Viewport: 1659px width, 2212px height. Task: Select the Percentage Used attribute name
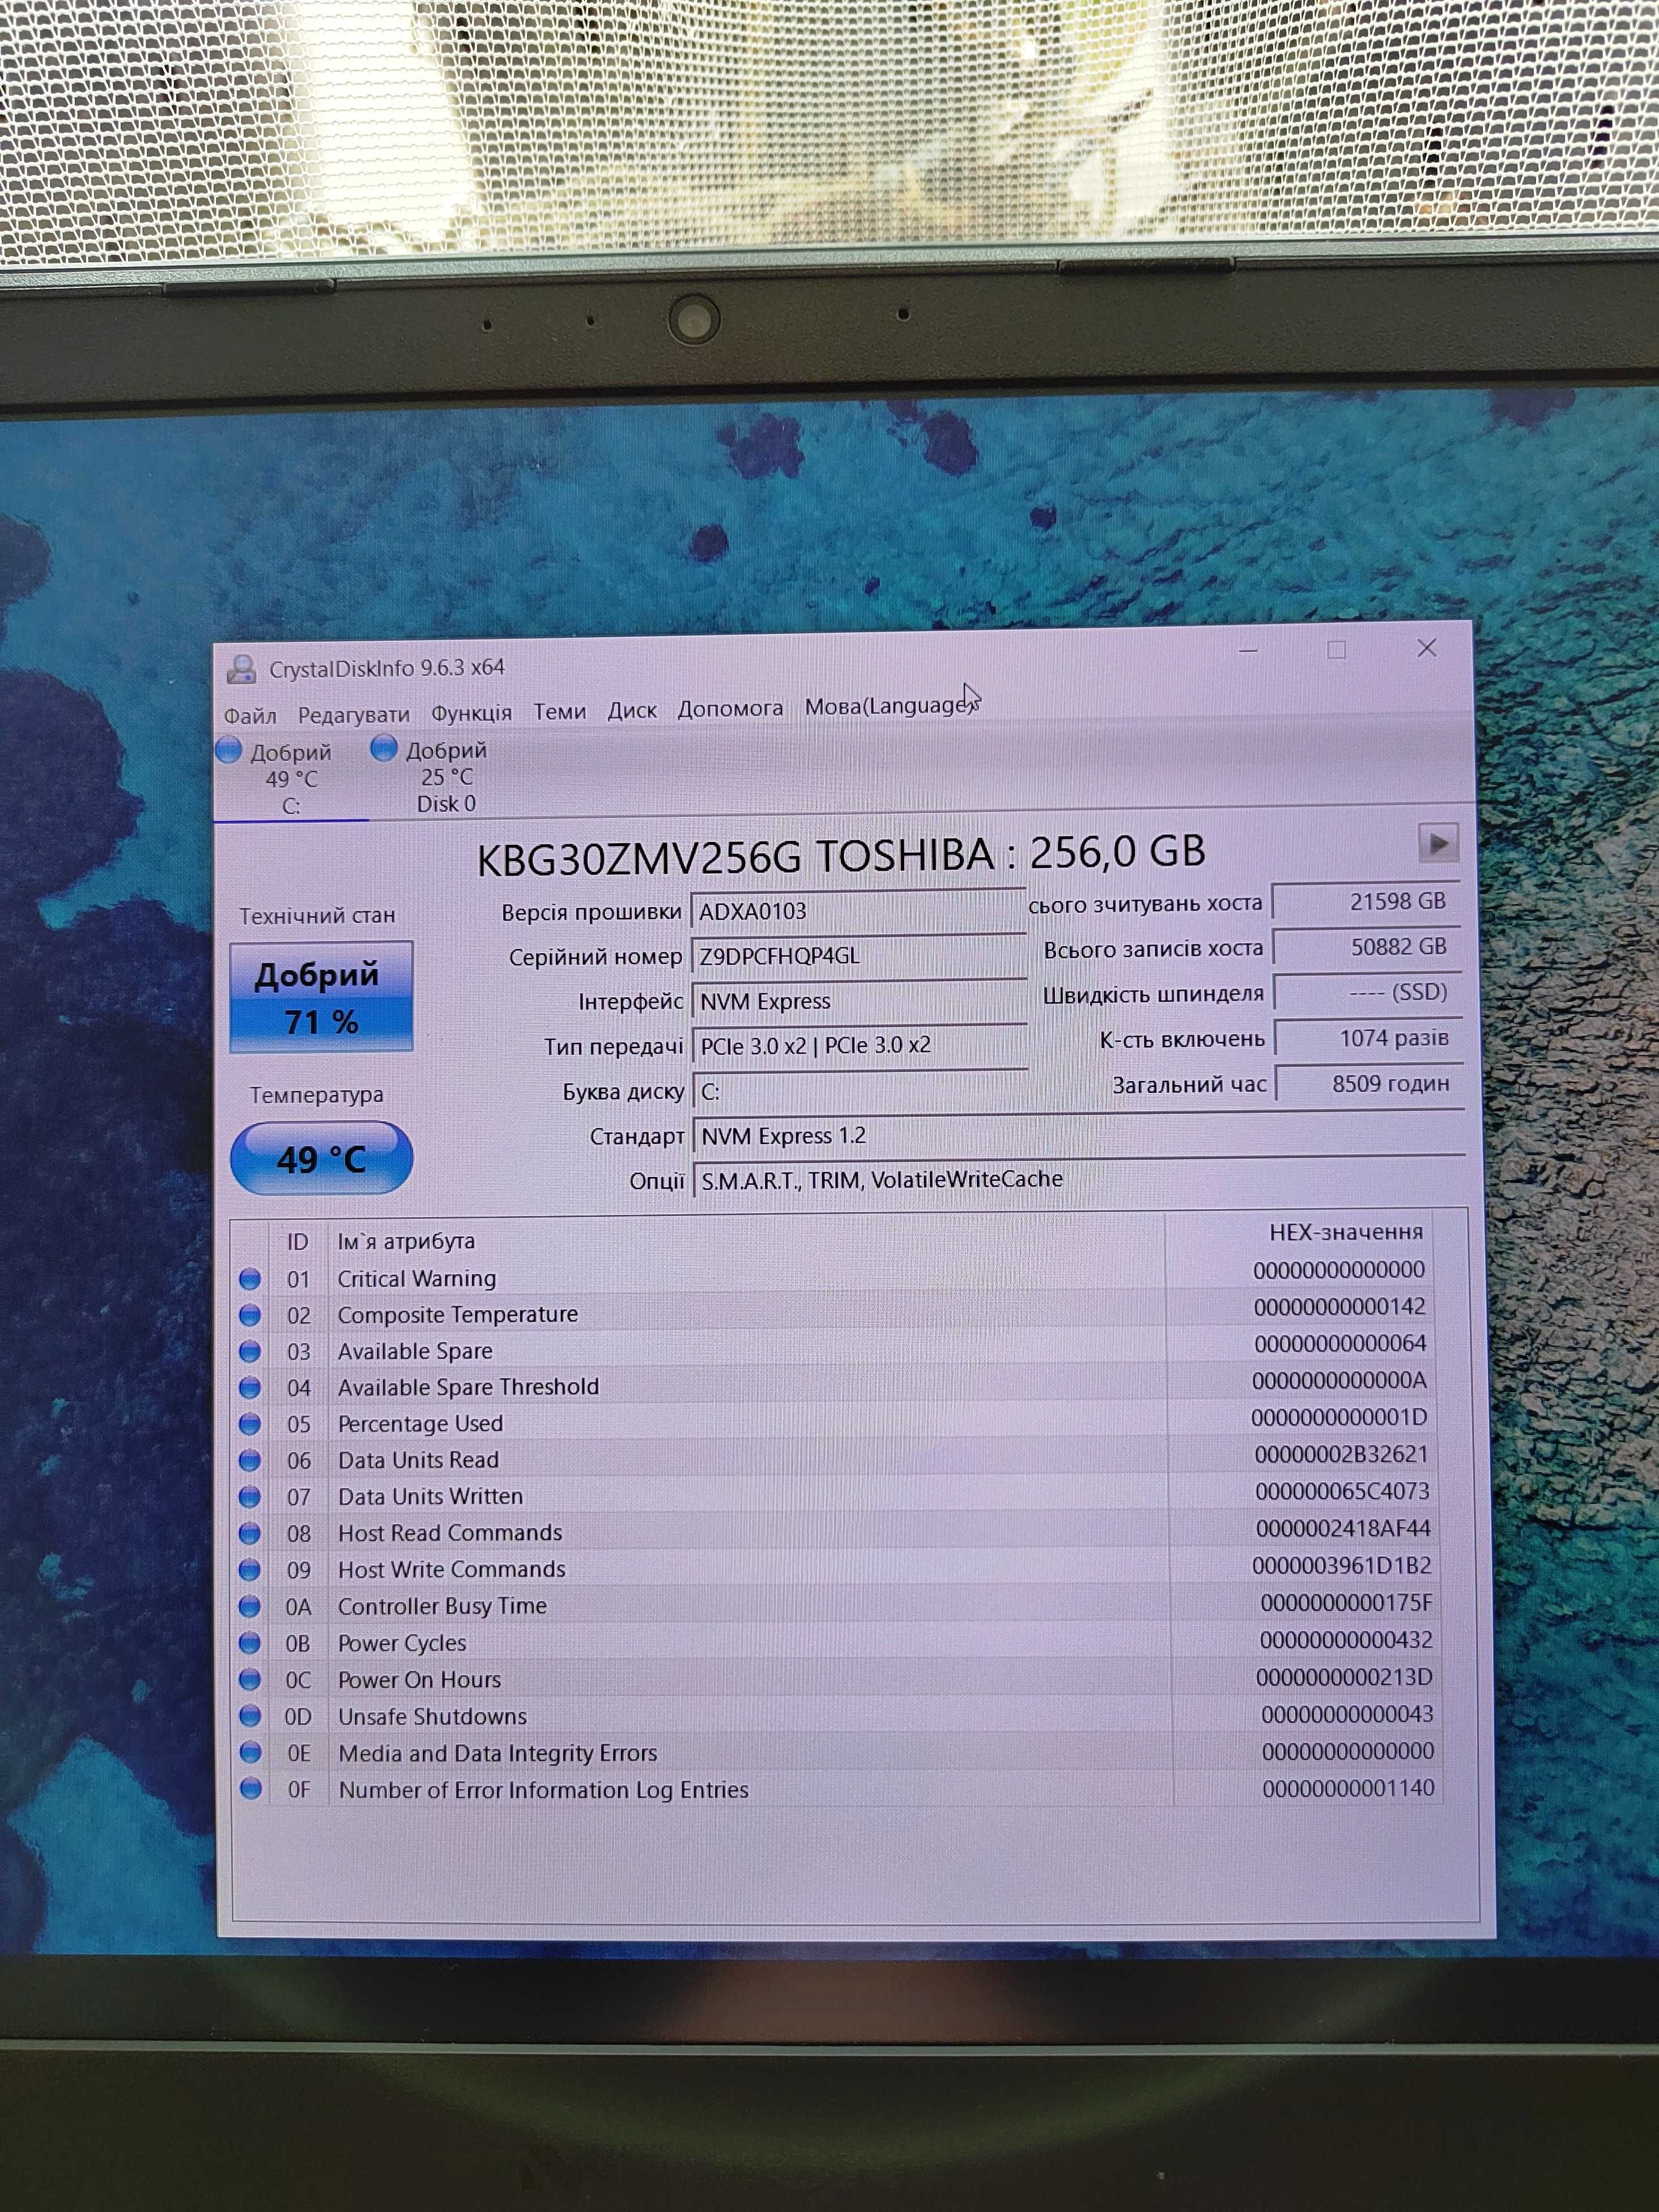pyautogui.click(x=420, y=1423)
